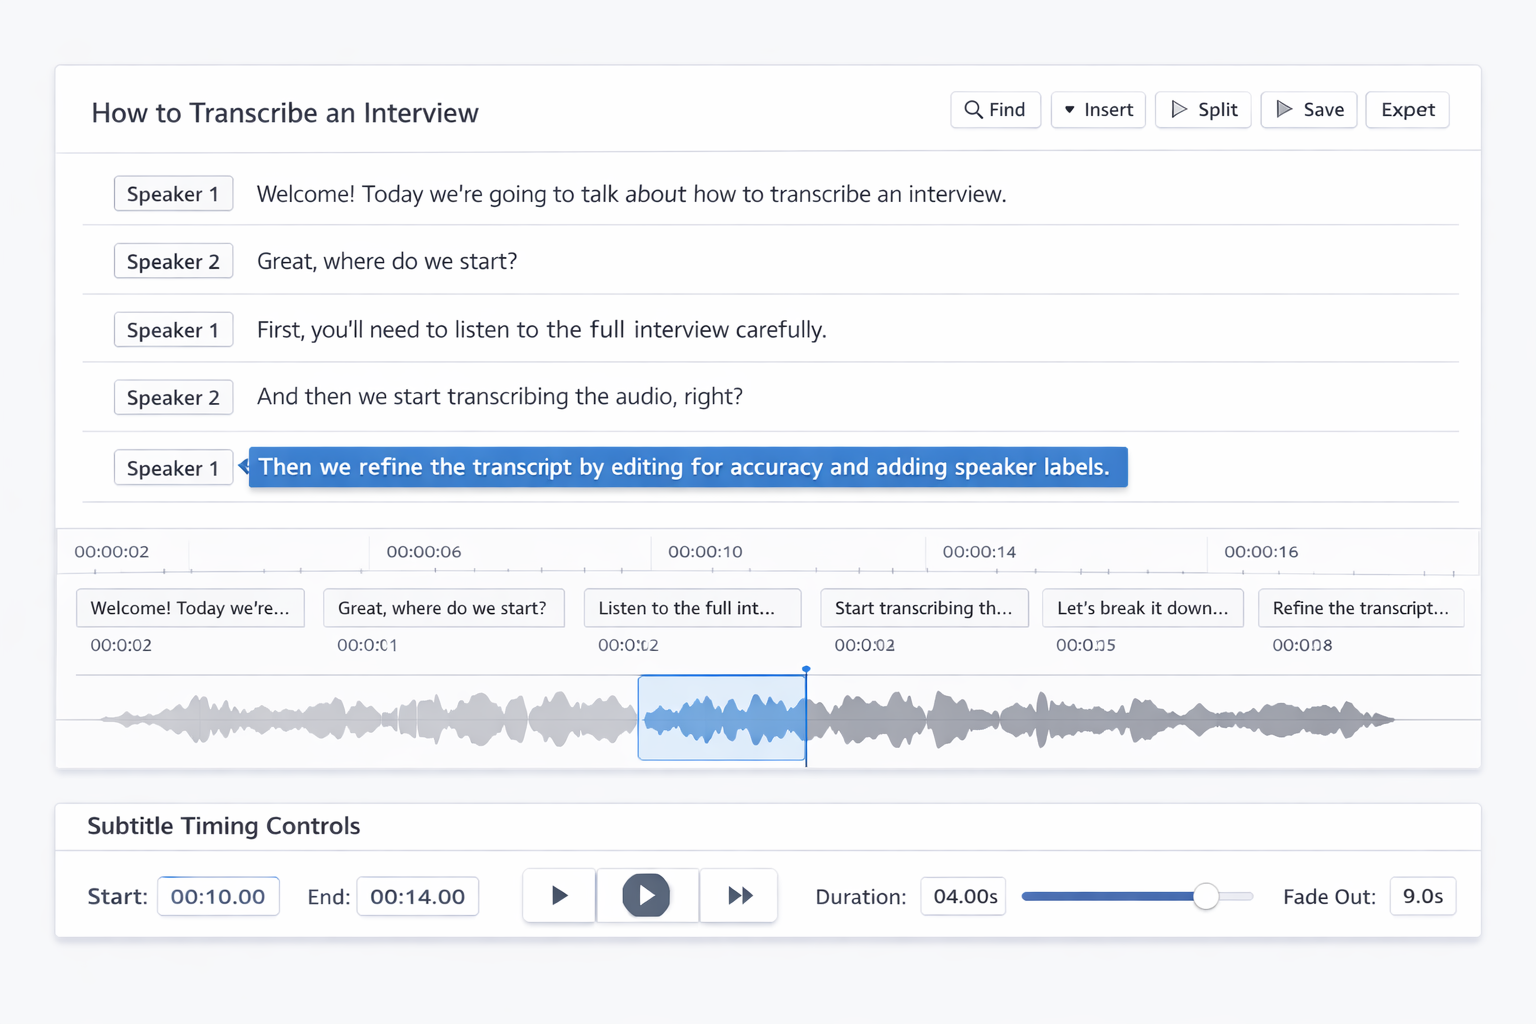1536x1024 pixels.
Task: Expand the Speaker 1 label on the first line
Action: (x=173, y=193)
